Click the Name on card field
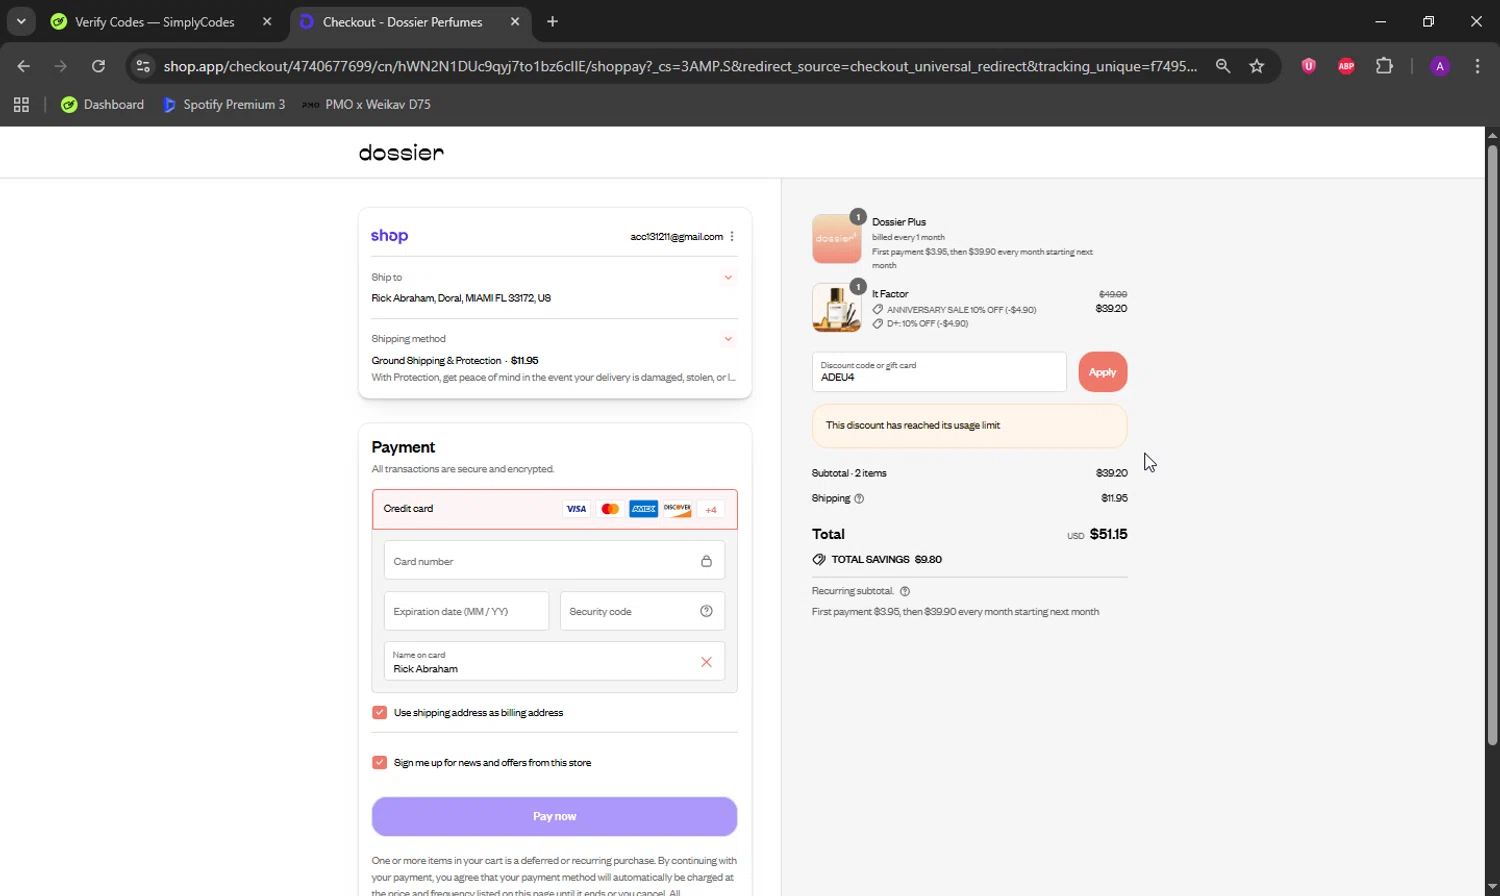 point(554,661)
